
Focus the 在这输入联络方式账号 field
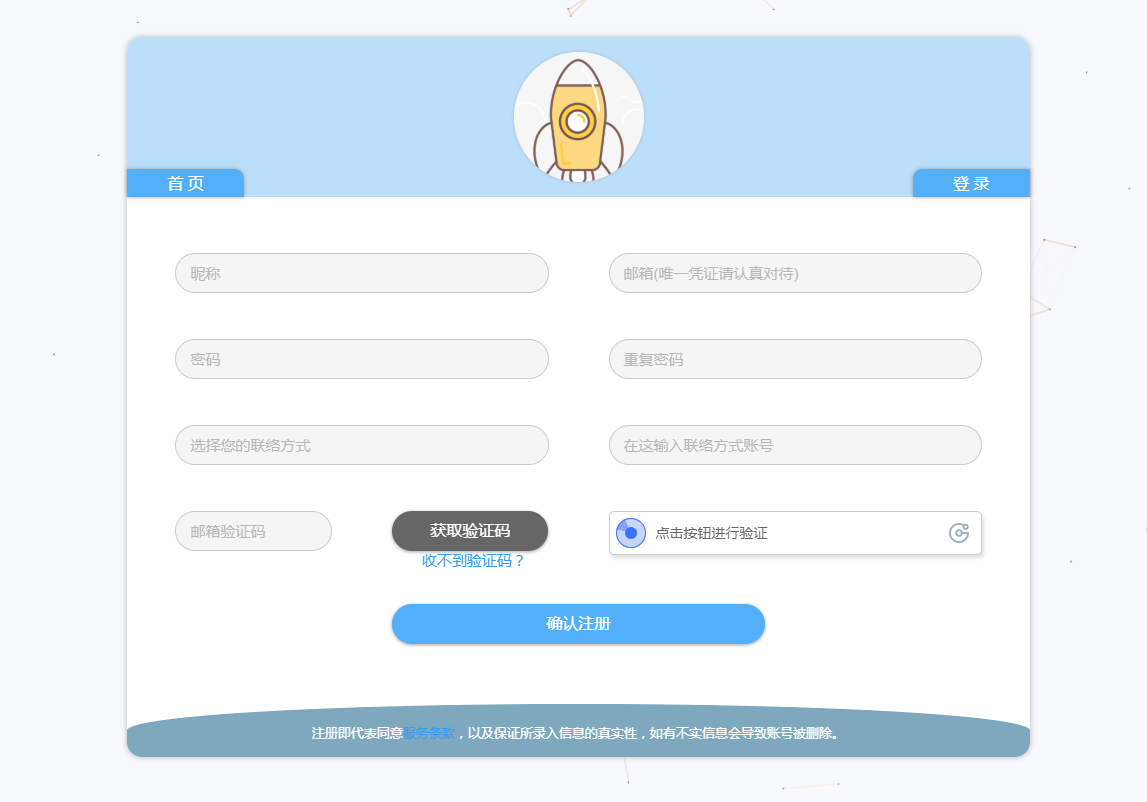pos(795,445)
